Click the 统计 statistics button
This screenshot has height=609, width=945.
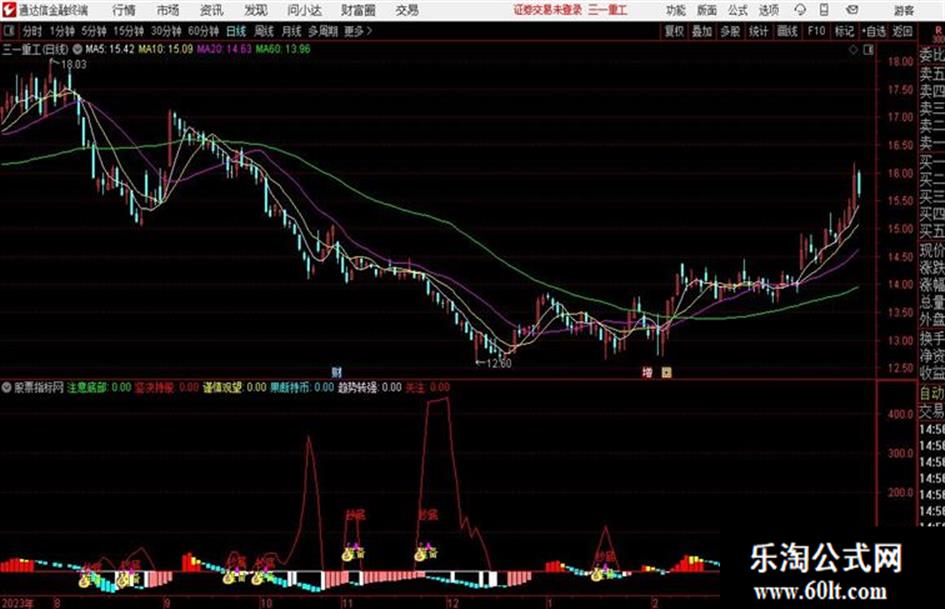(x=759, y=31)
